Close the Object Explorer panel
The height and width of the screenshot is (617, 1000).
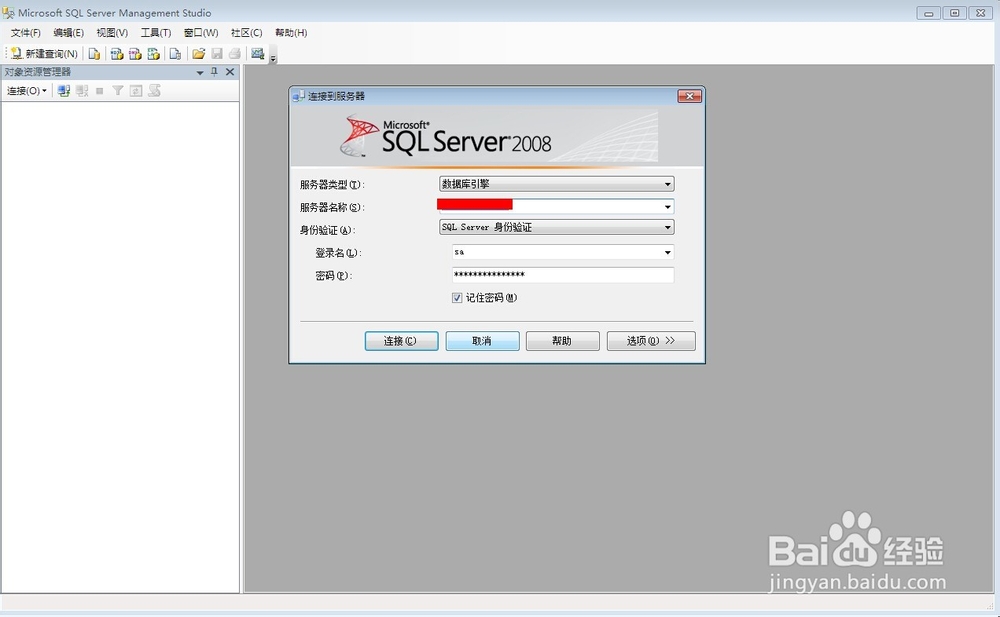(230, 72)
